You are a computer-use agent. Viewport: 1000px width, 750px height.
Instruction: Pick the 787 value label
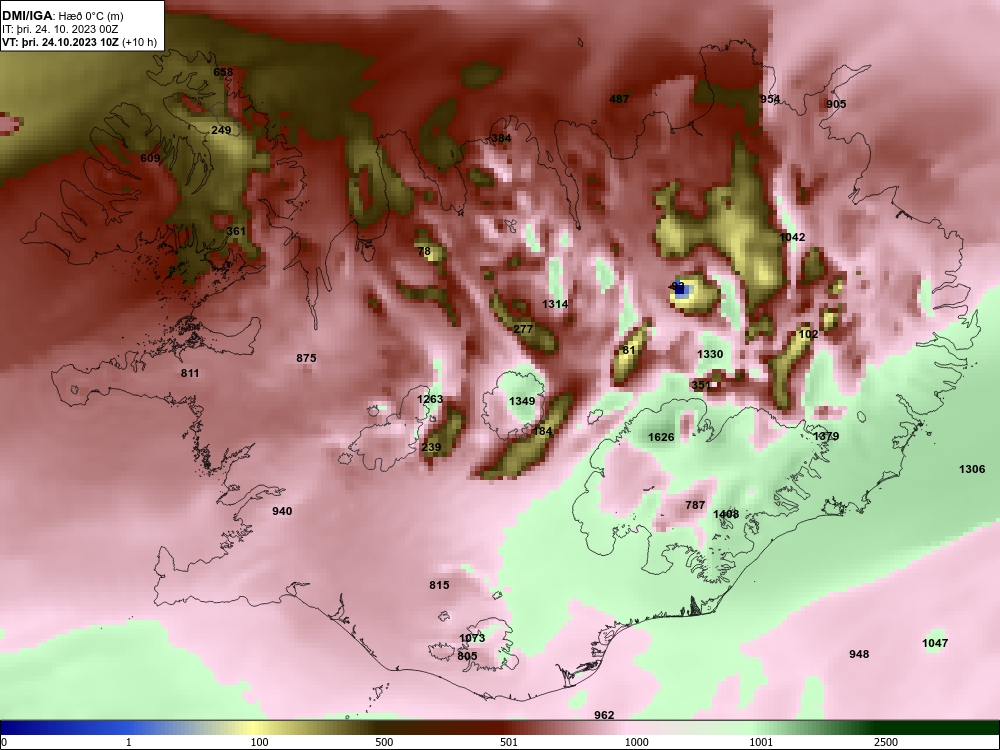coord(695,505)
